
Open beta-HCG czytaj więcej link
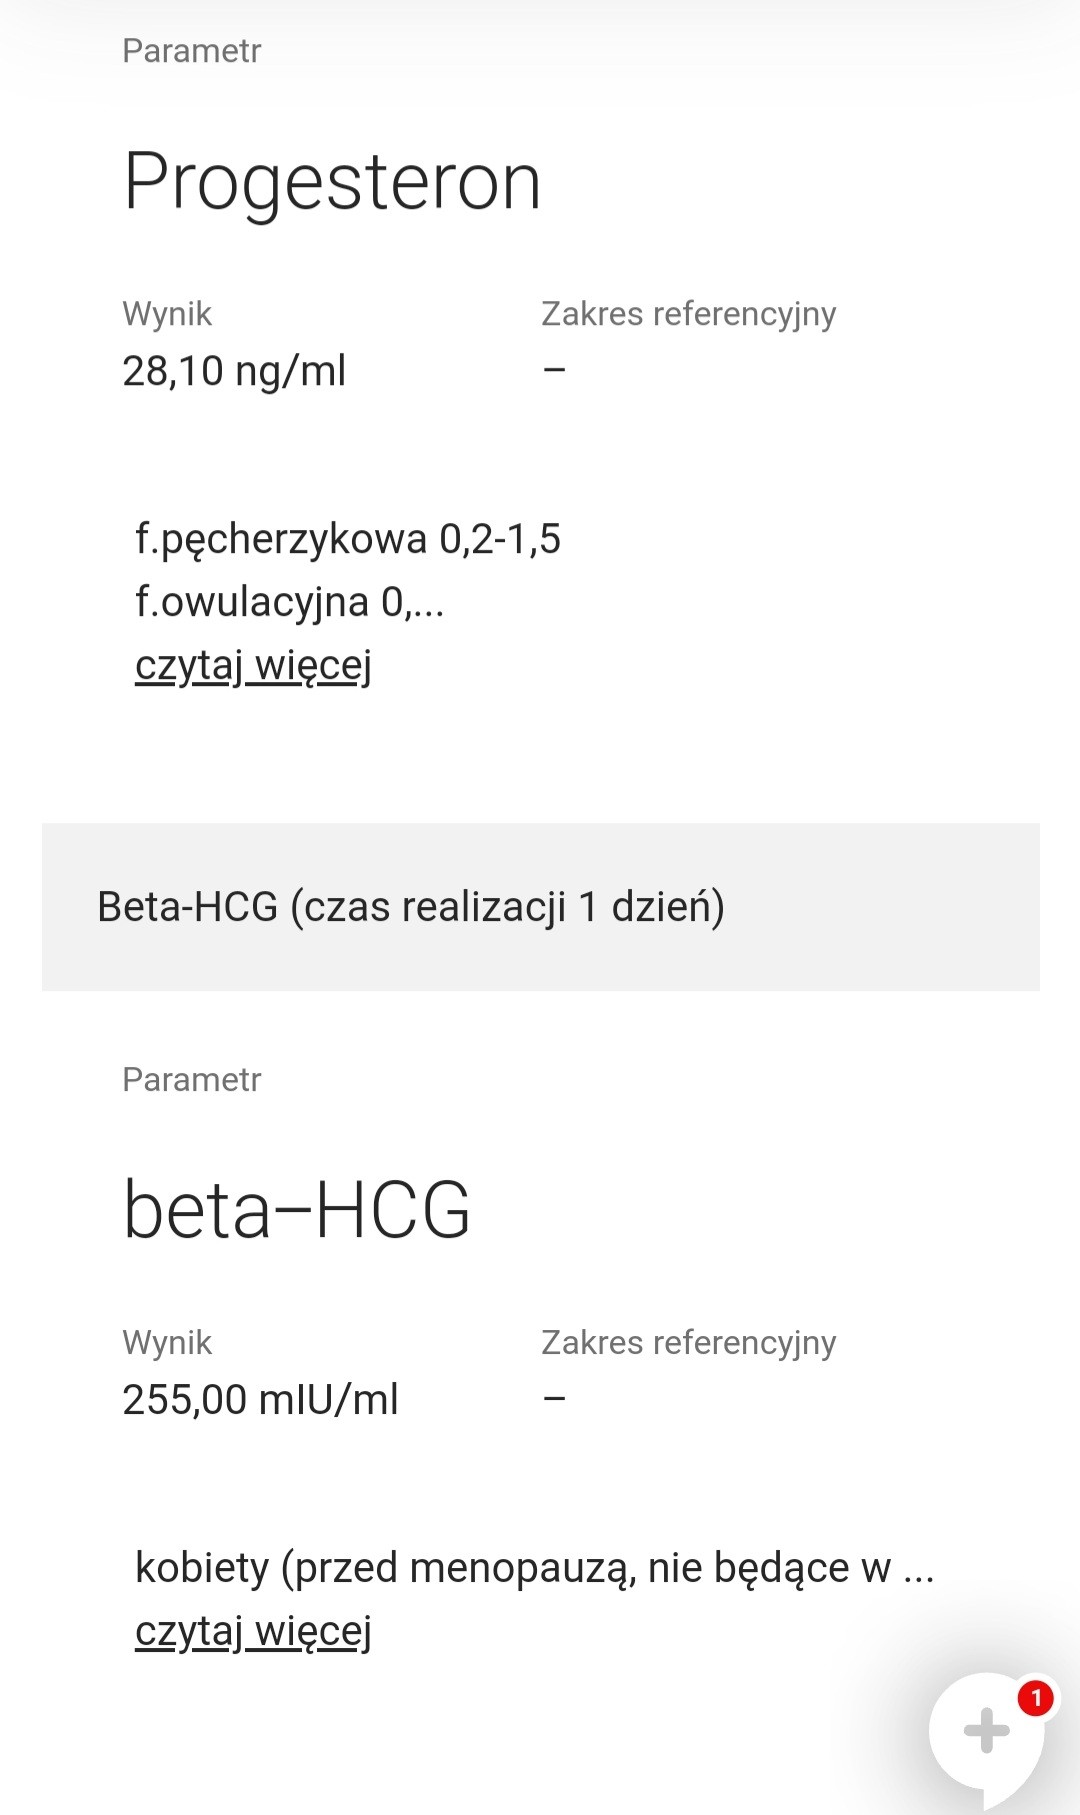coord(253,1631)
